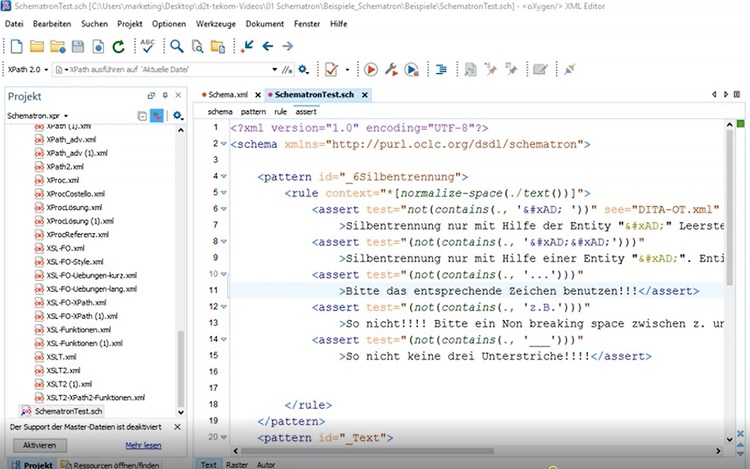Save the file with floppy icon
750x469 pixels.
(x=77, y=46)
